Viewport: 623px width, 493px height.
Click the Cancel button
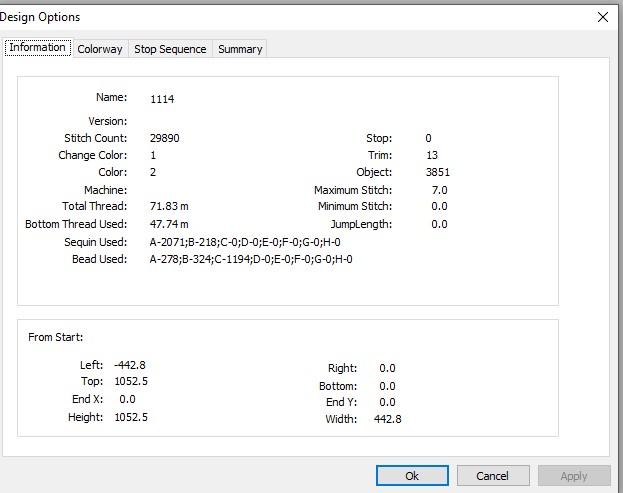493,476
